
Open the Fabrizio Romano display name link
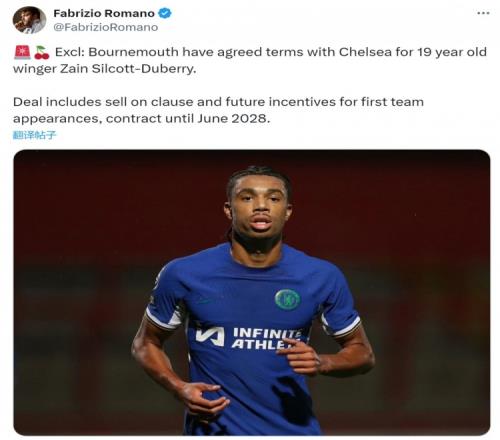tap(104, 13)
